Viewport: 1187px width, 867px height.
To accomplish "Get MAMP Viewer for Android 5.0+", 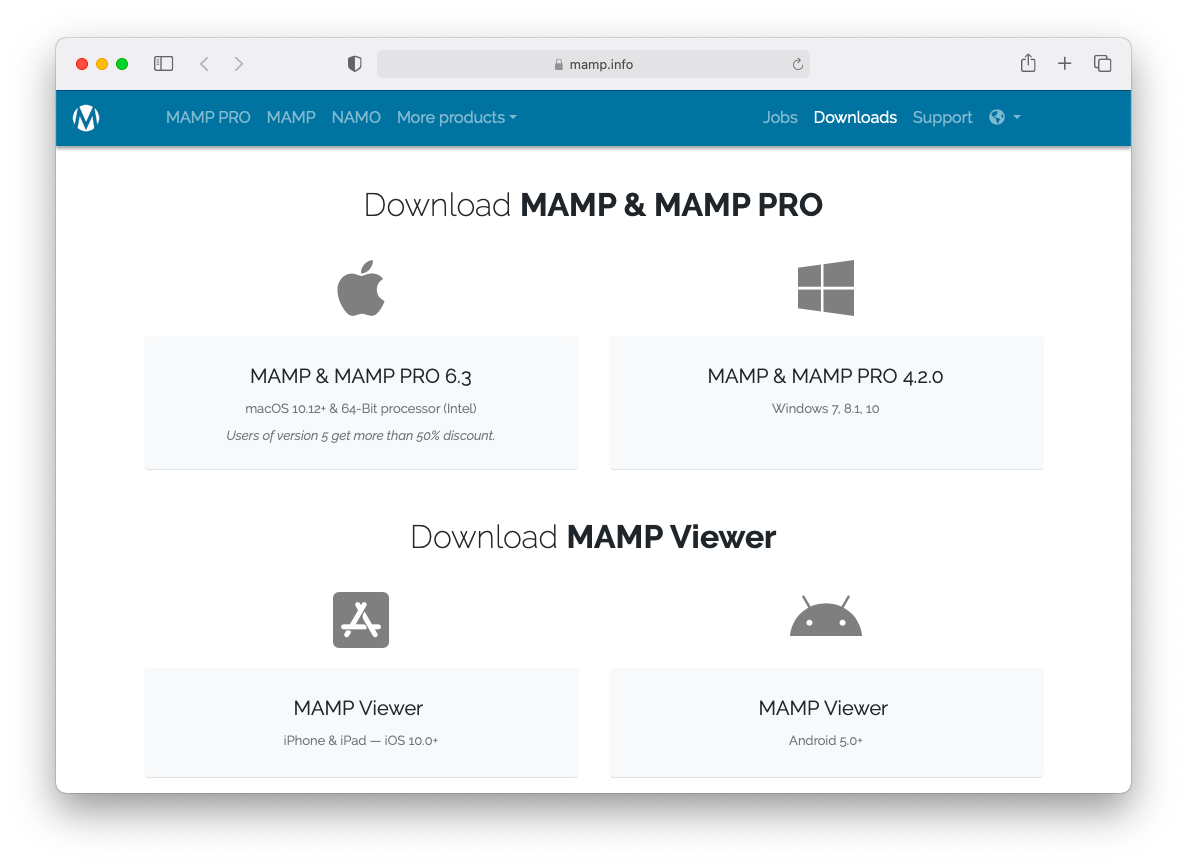I will (x=826, y=722).
